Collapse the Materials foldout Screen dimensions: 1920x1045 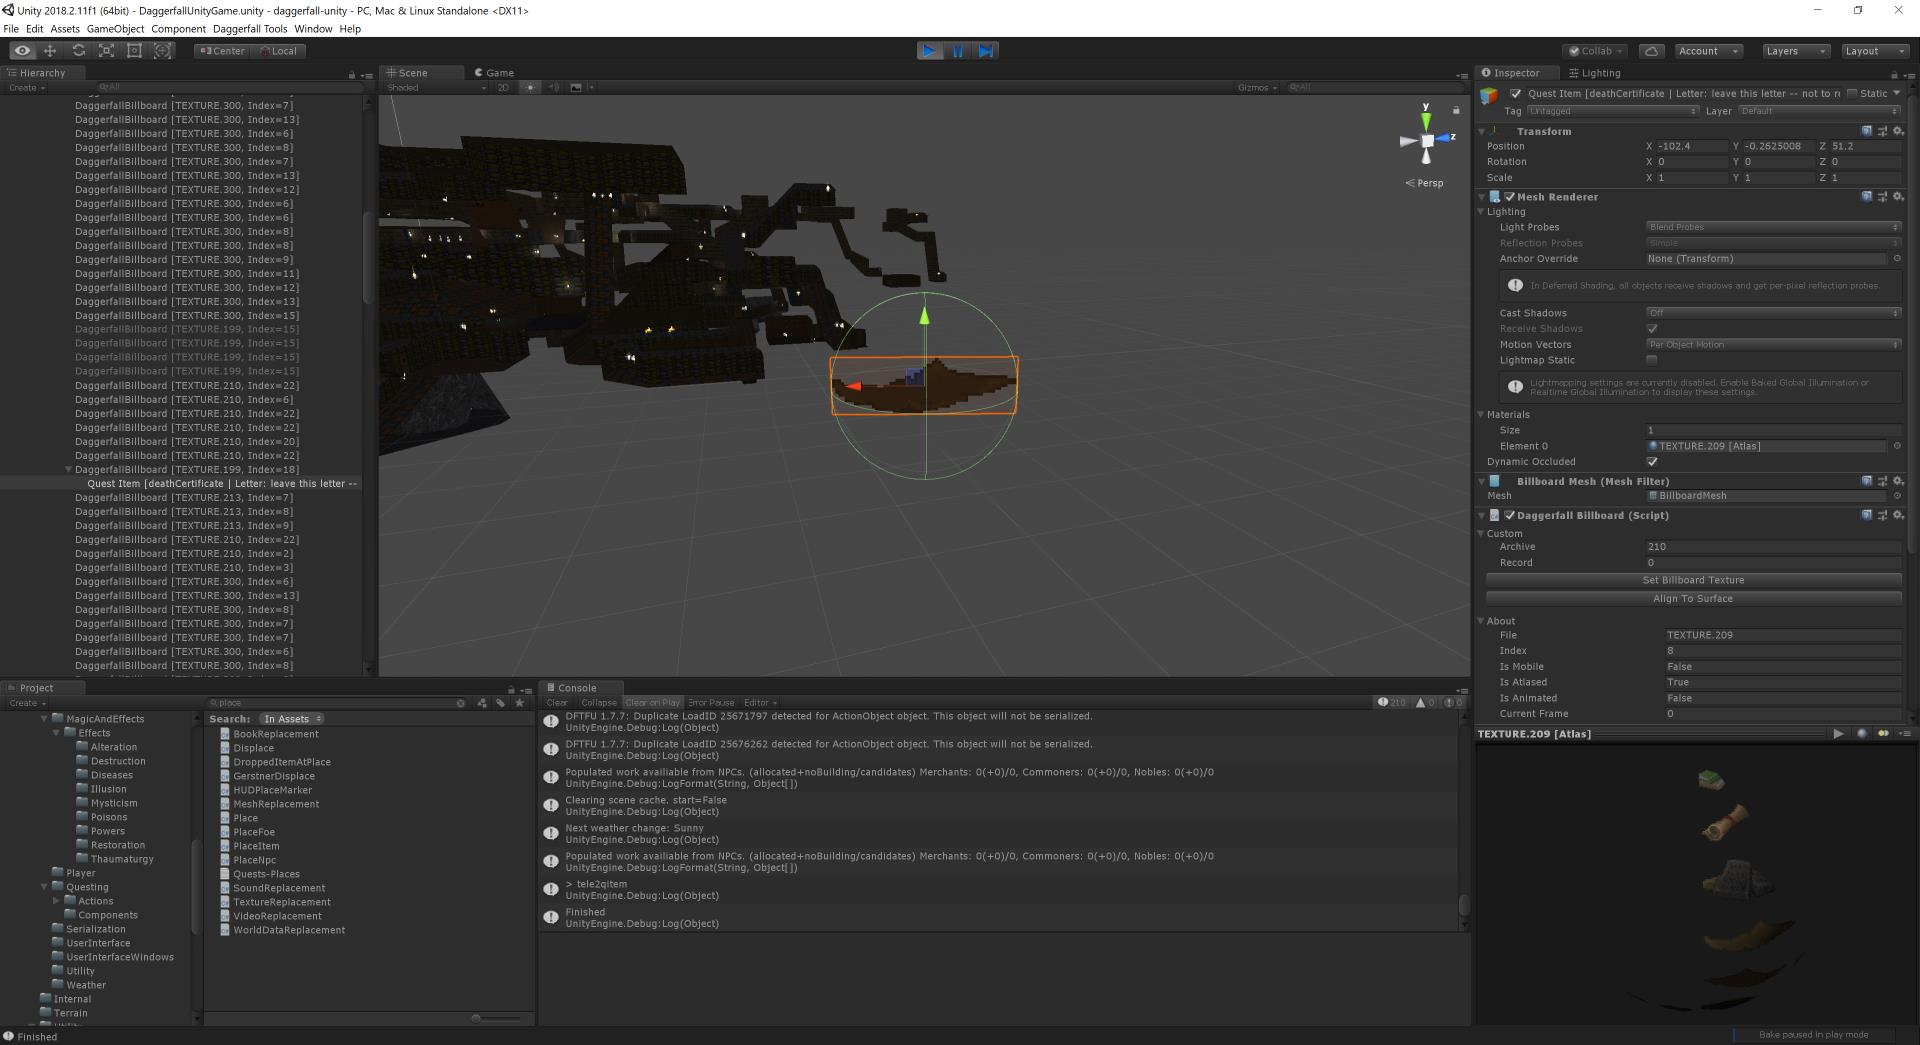click(1481, 414)
